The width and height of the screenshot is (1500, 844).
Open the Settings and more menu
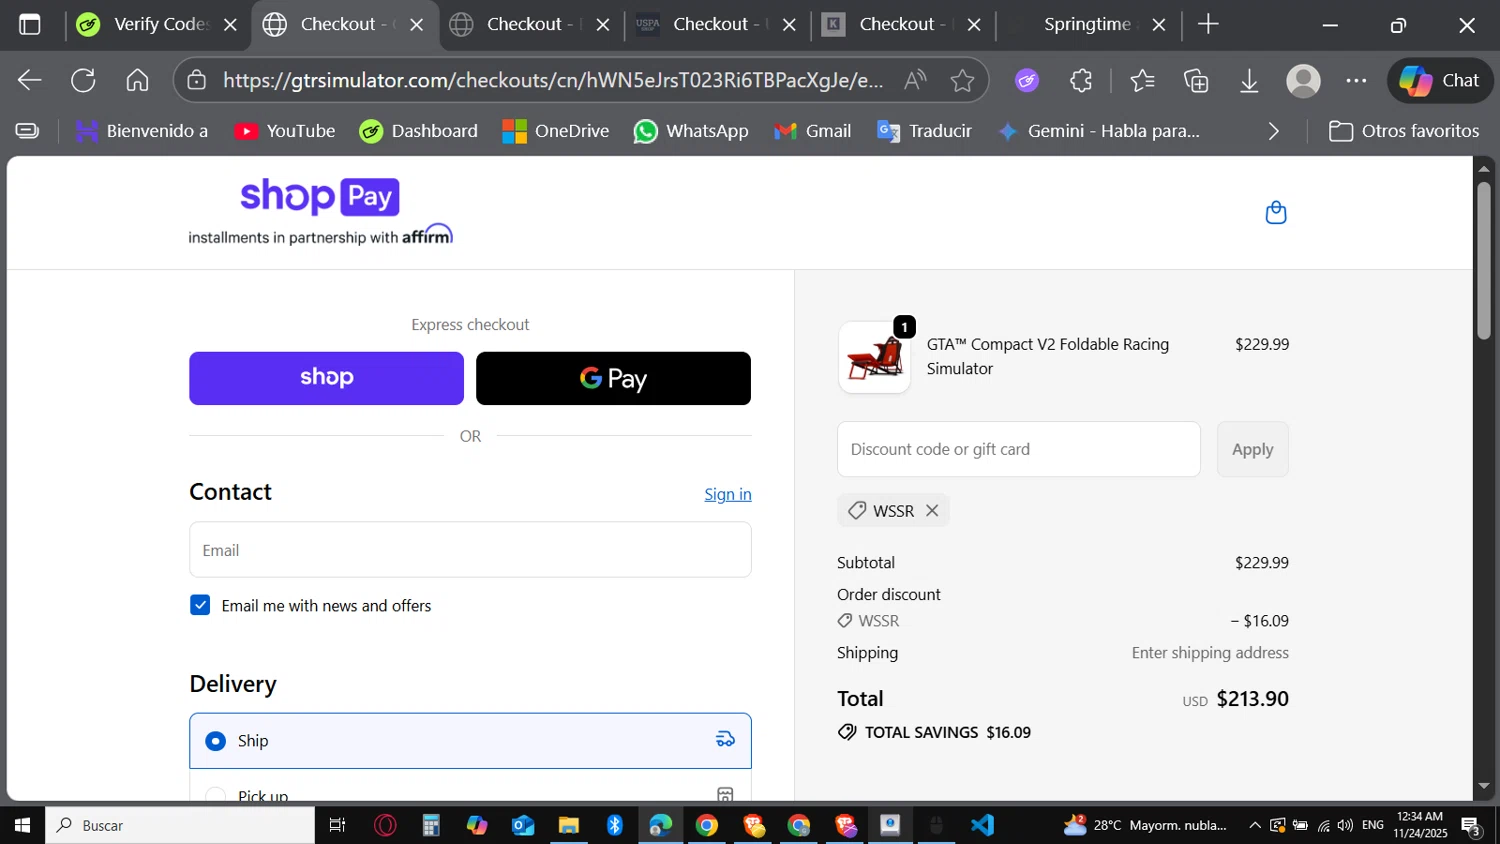(x=1356, y=80)
